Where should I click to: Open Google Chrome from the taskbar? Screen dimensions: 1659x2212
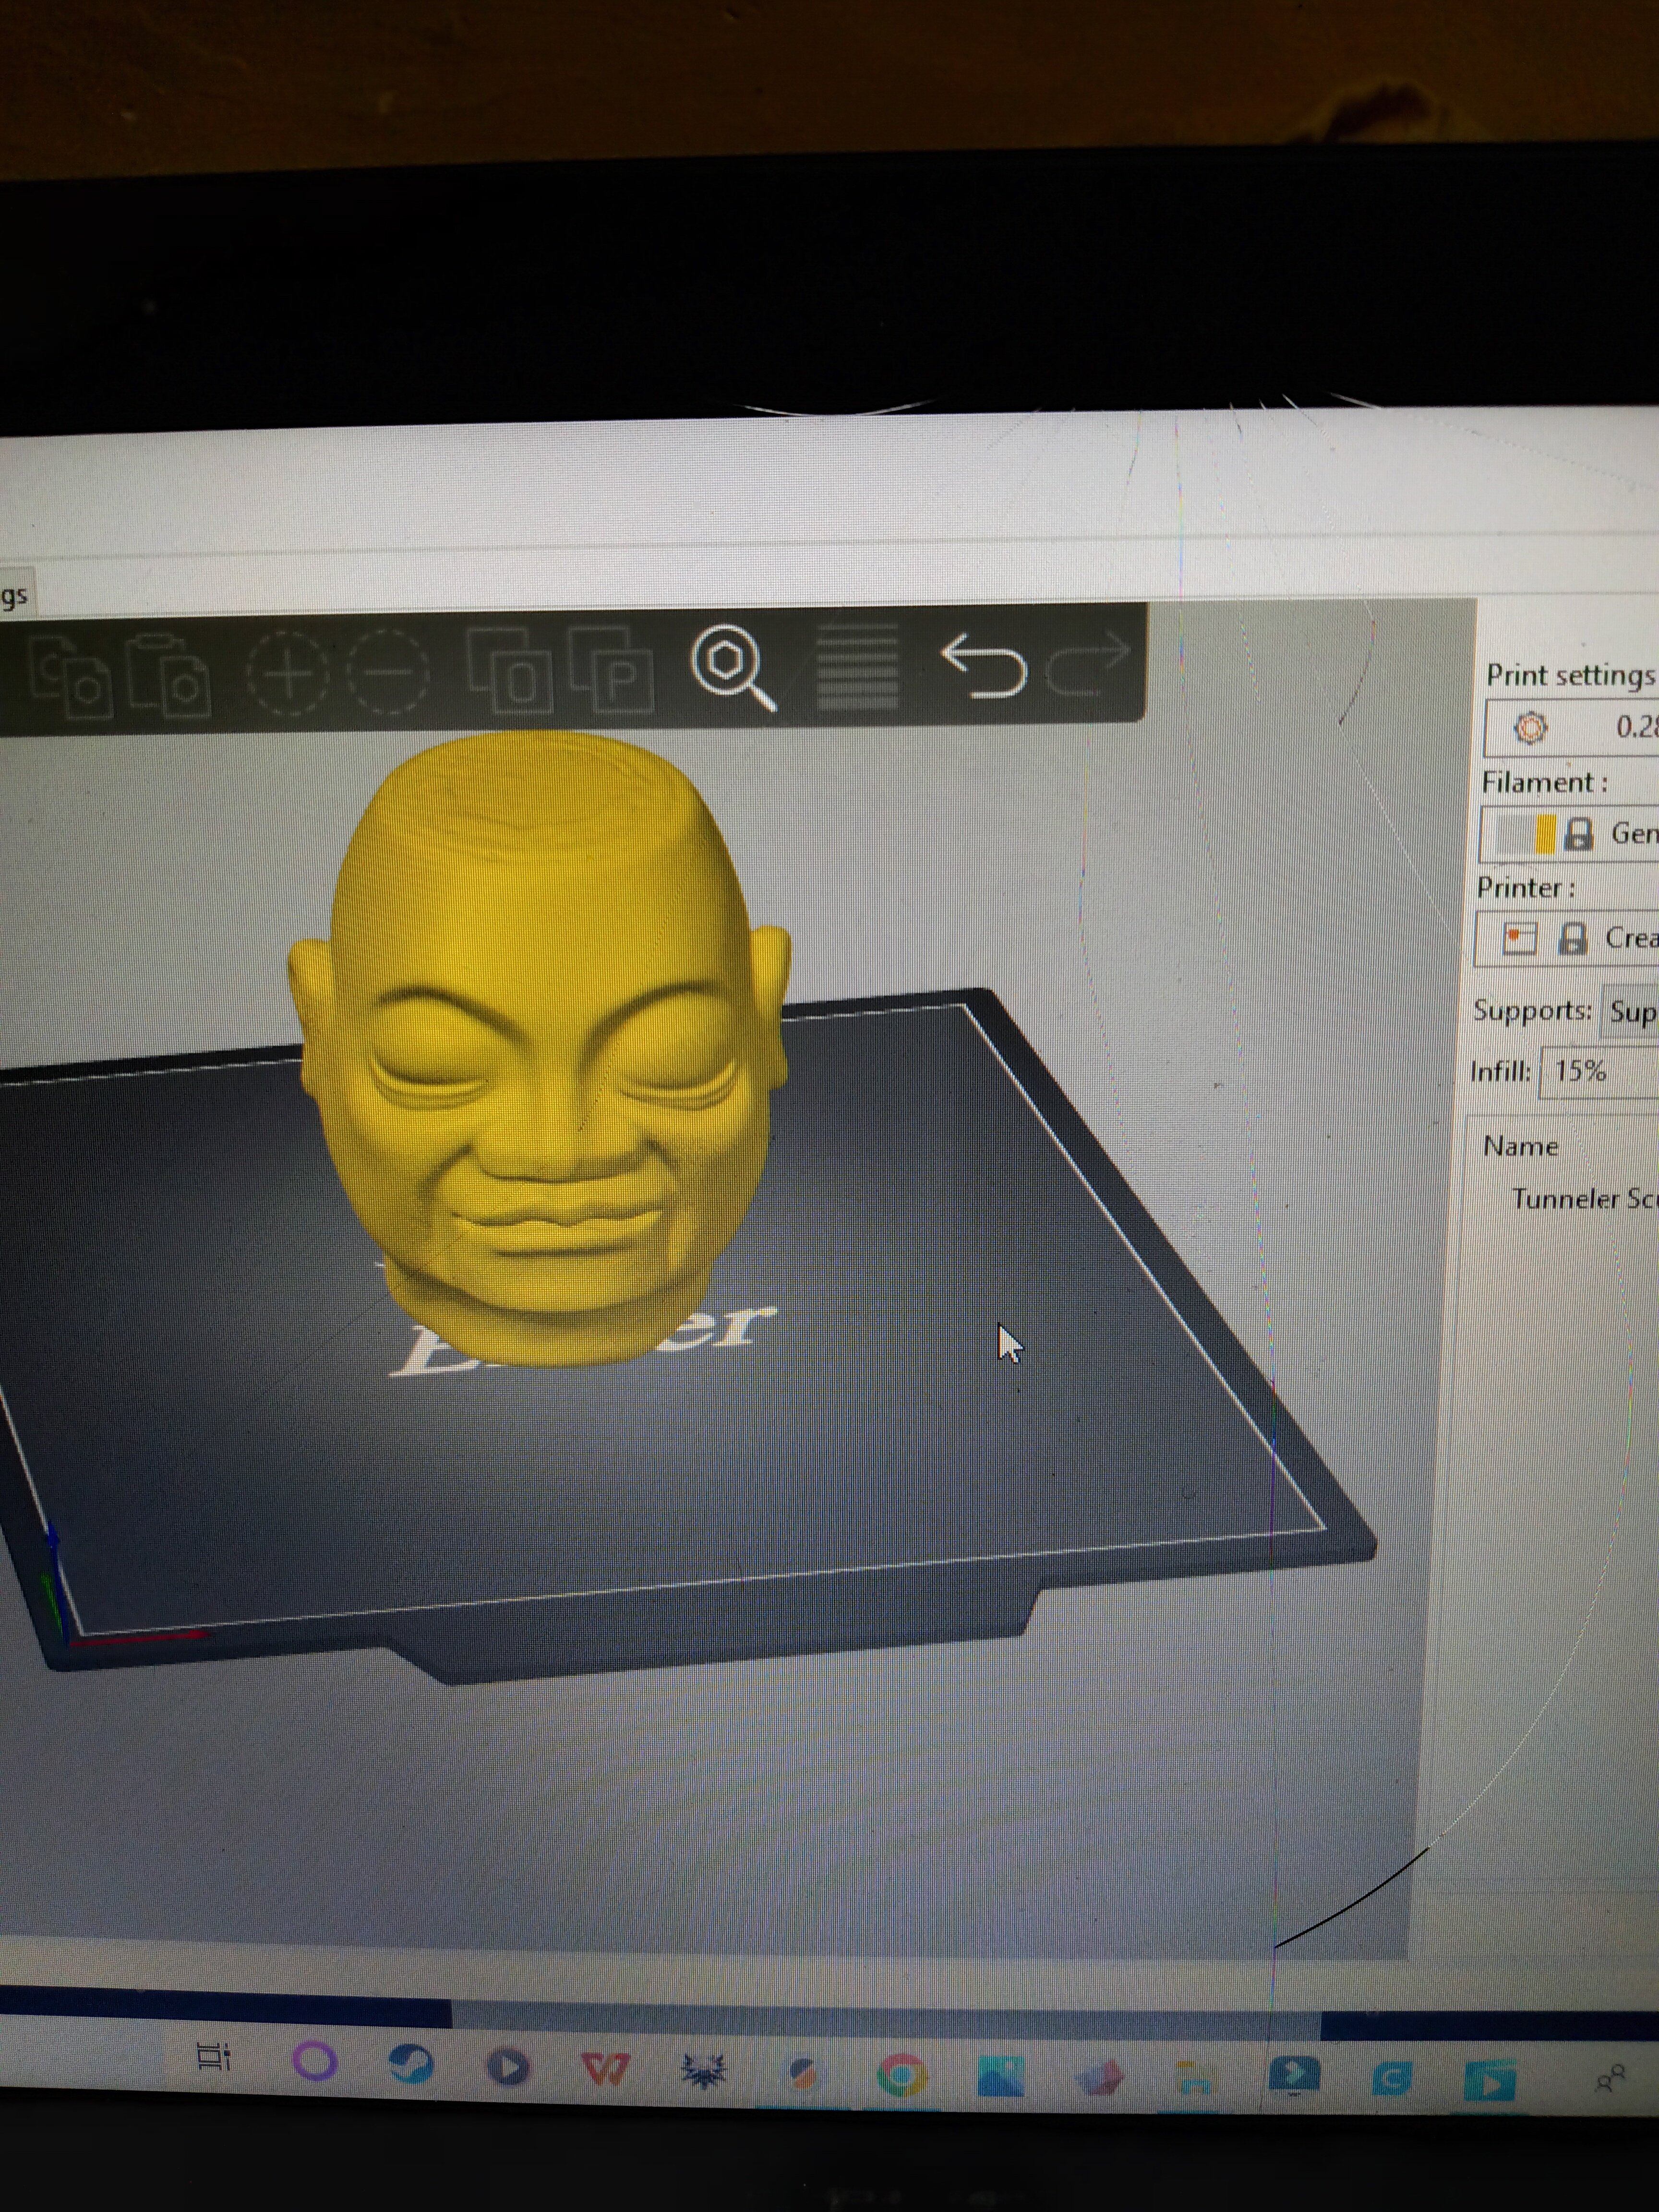click(x=901, y=2076)
